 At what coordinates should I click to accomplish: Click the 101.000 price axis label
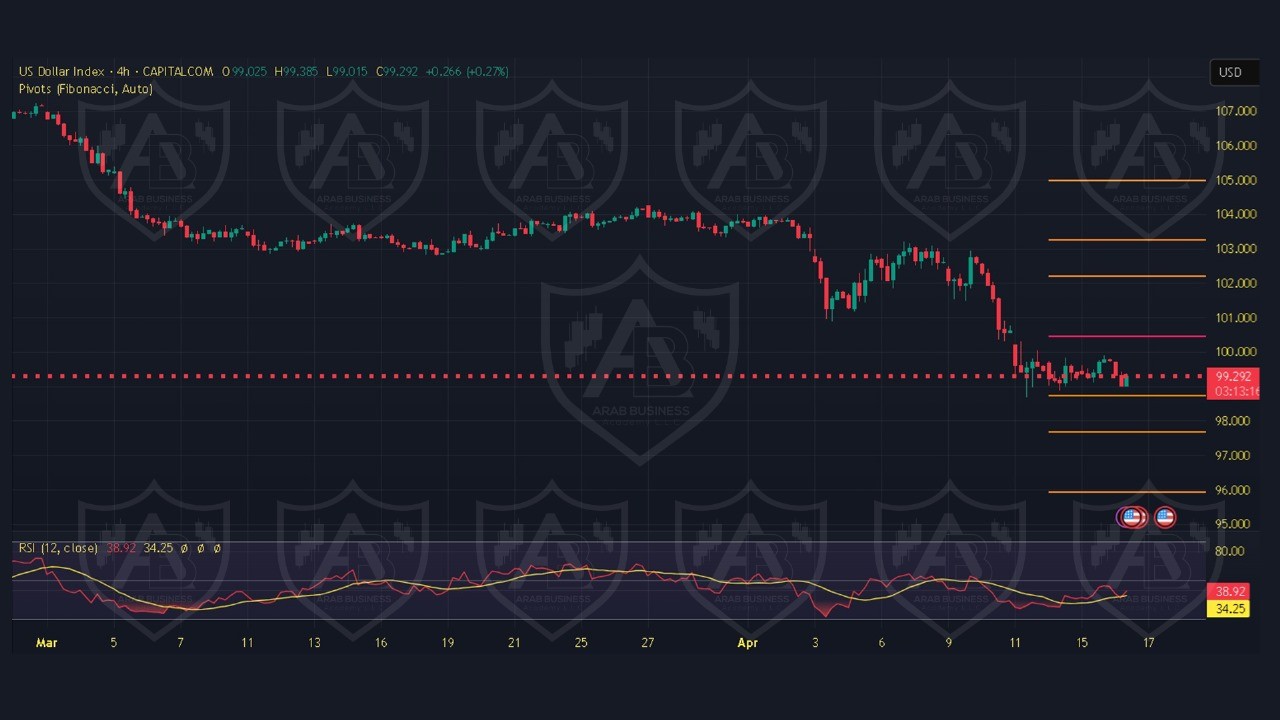[x=1234, y=318]
